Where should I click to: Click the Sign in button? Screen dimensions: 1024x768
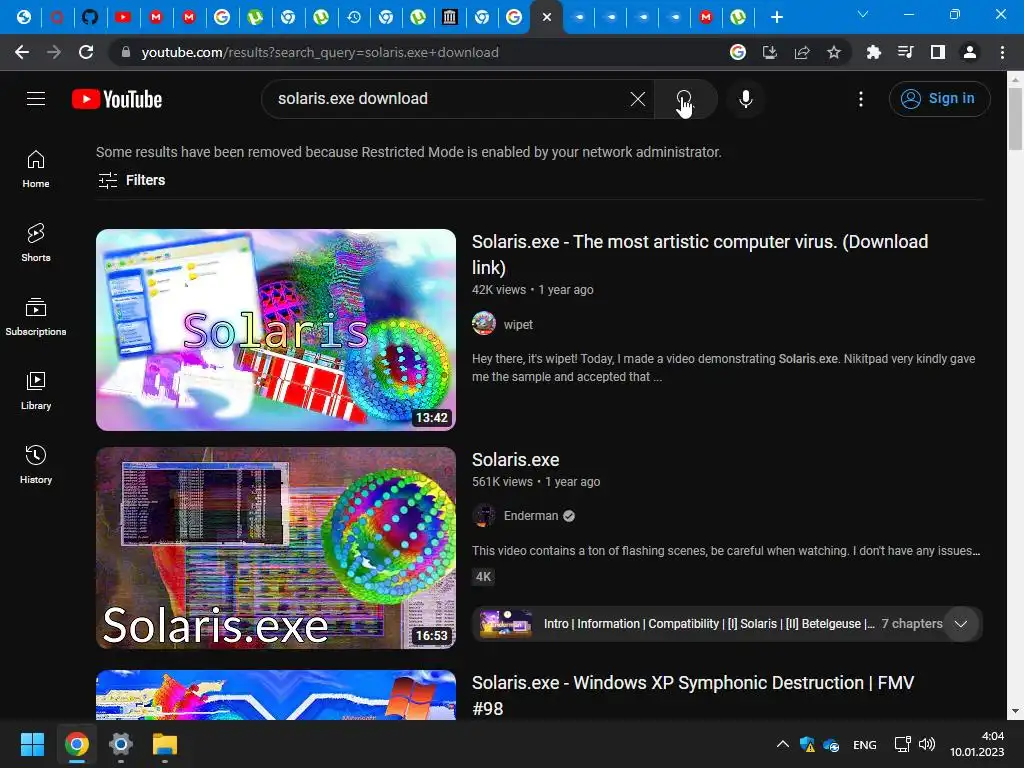(x=939, y=99)
